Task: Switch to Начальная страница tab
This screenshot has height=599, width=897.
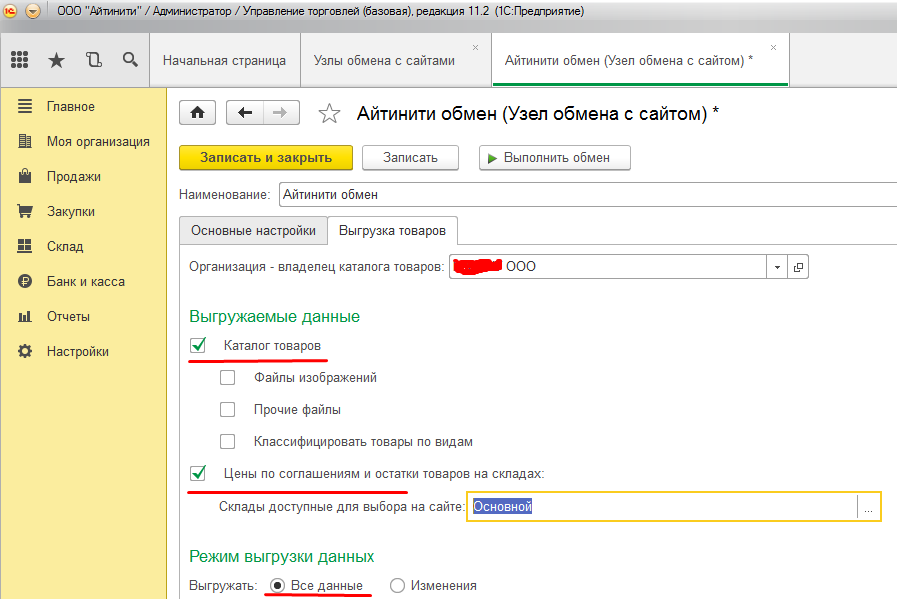Action: point(224,60)
